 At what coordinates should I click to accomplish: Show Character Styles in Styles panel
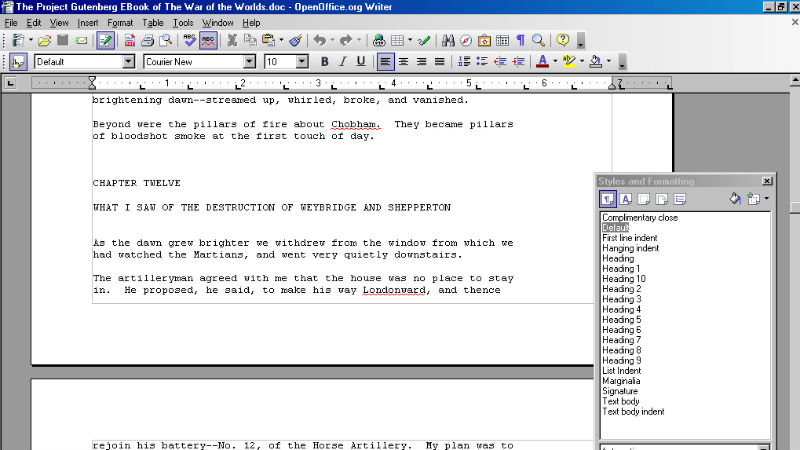point(626,199)
